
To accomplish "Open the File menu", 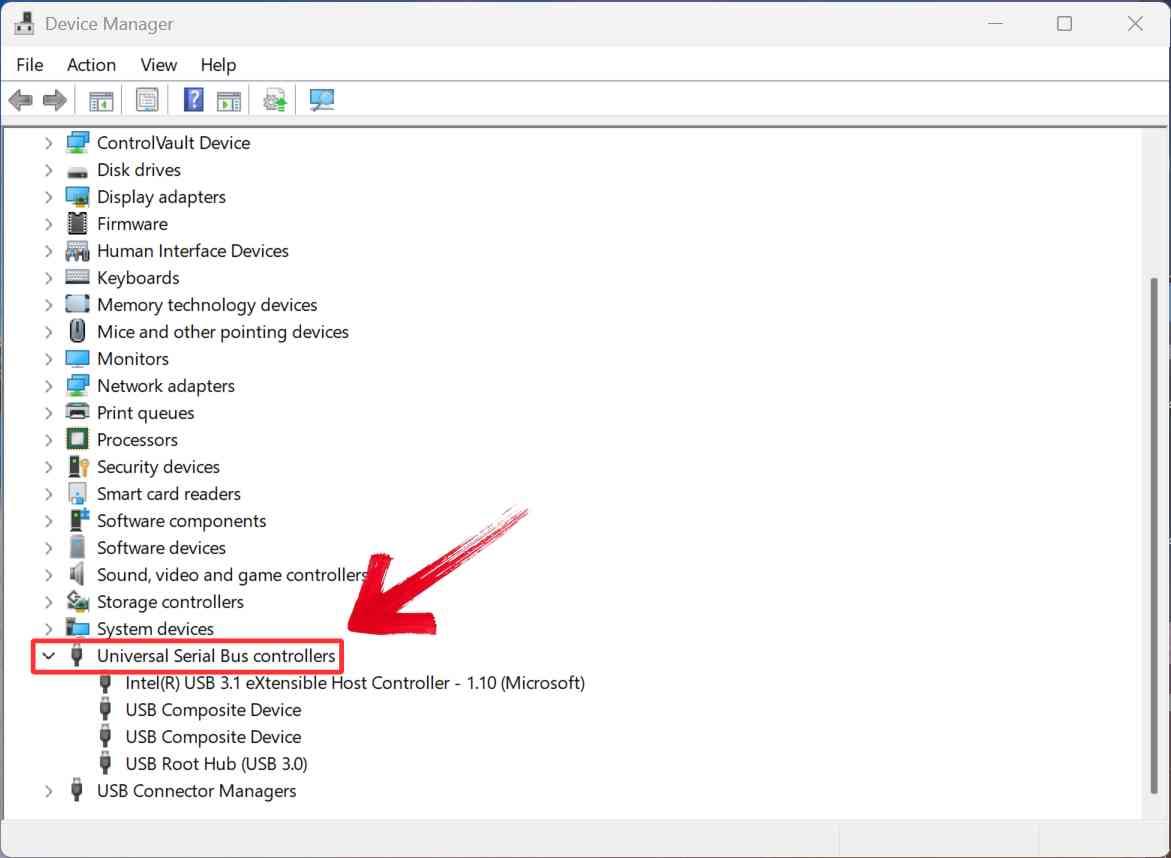I will tap(30, 65).
